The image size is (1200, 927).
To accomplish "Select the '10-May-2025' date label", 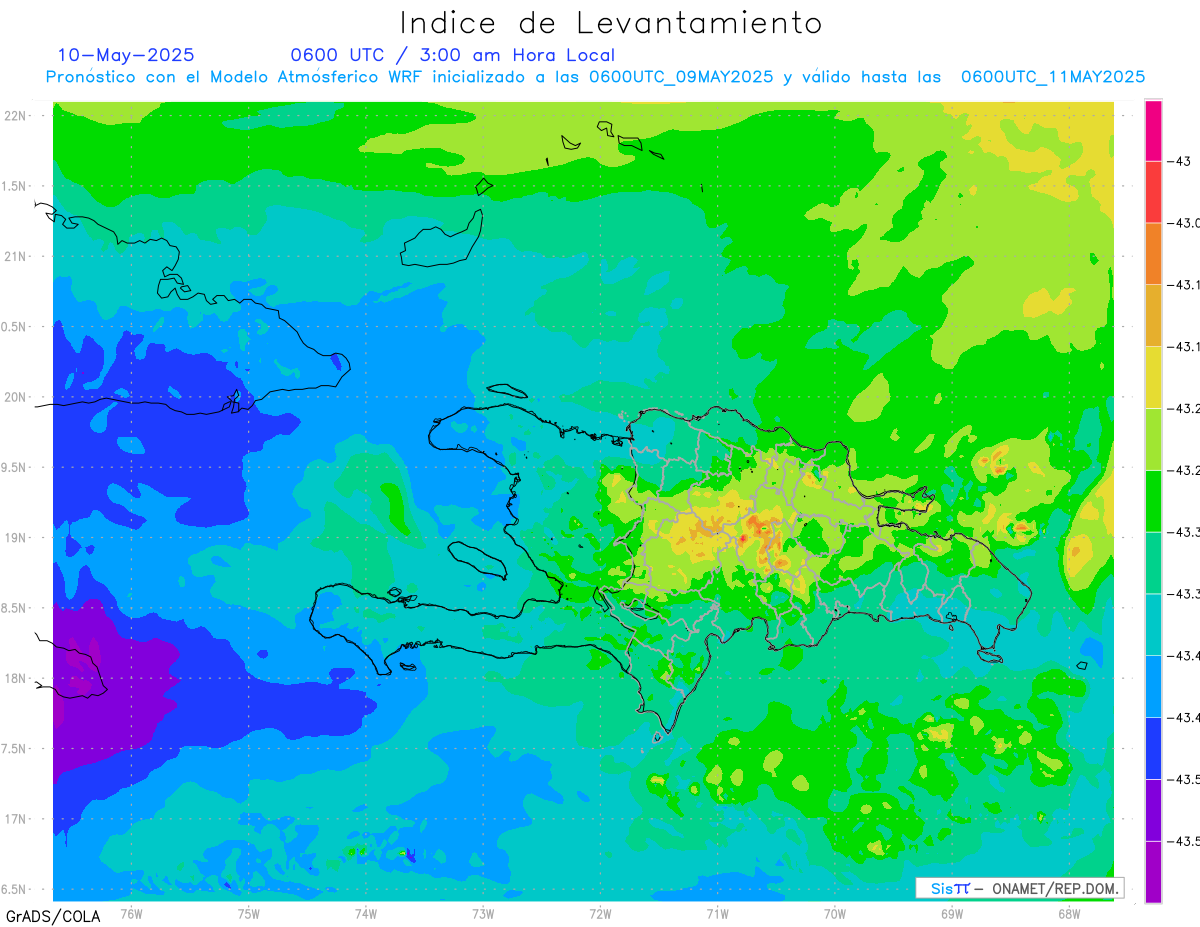I will (126, 55).
